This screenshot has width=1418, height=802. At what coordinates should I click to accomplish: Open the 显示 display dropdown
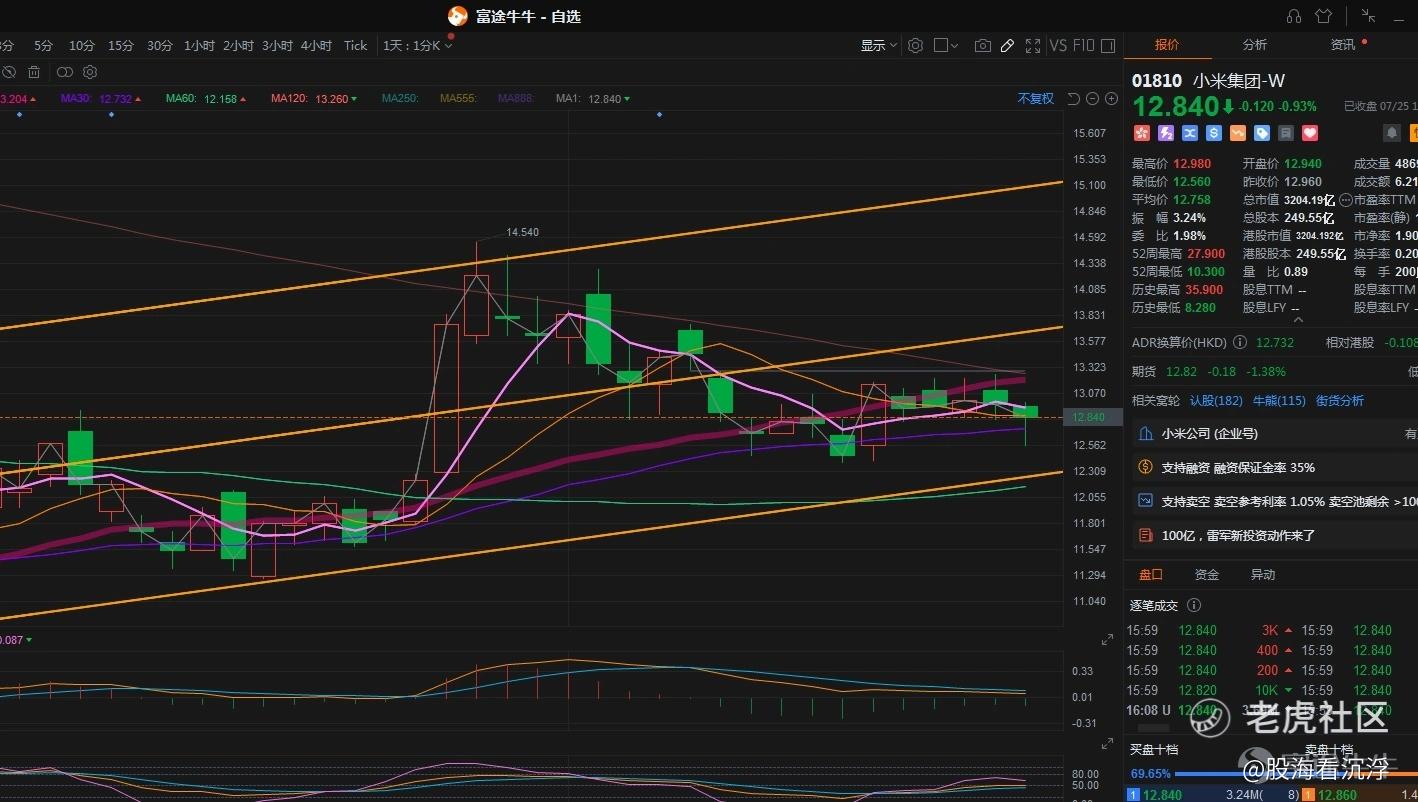click(879, 45)
